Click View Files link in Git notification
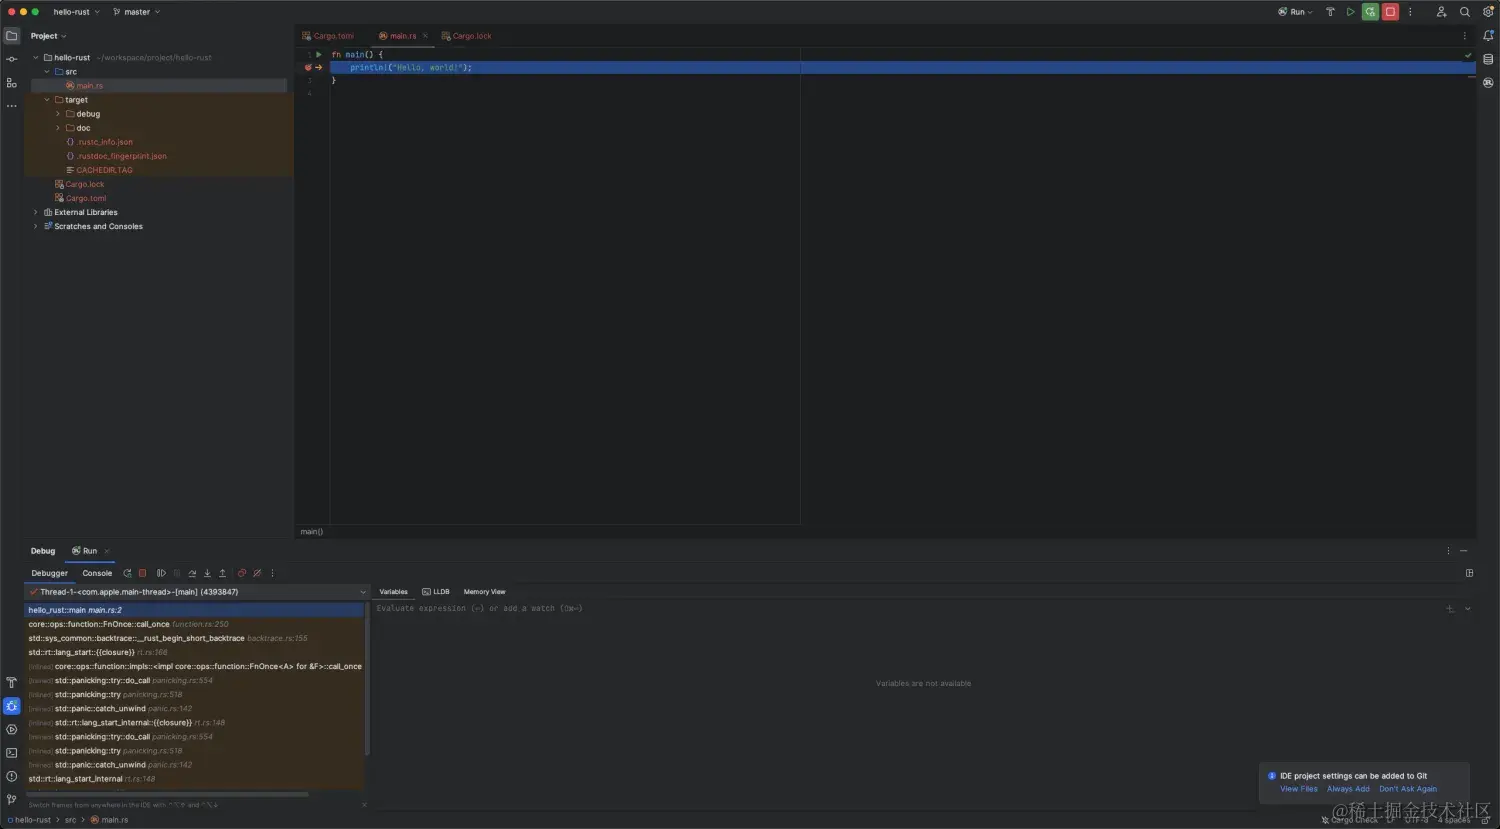This screenshot has width=1500, height=829. [x=1299, y=789]
